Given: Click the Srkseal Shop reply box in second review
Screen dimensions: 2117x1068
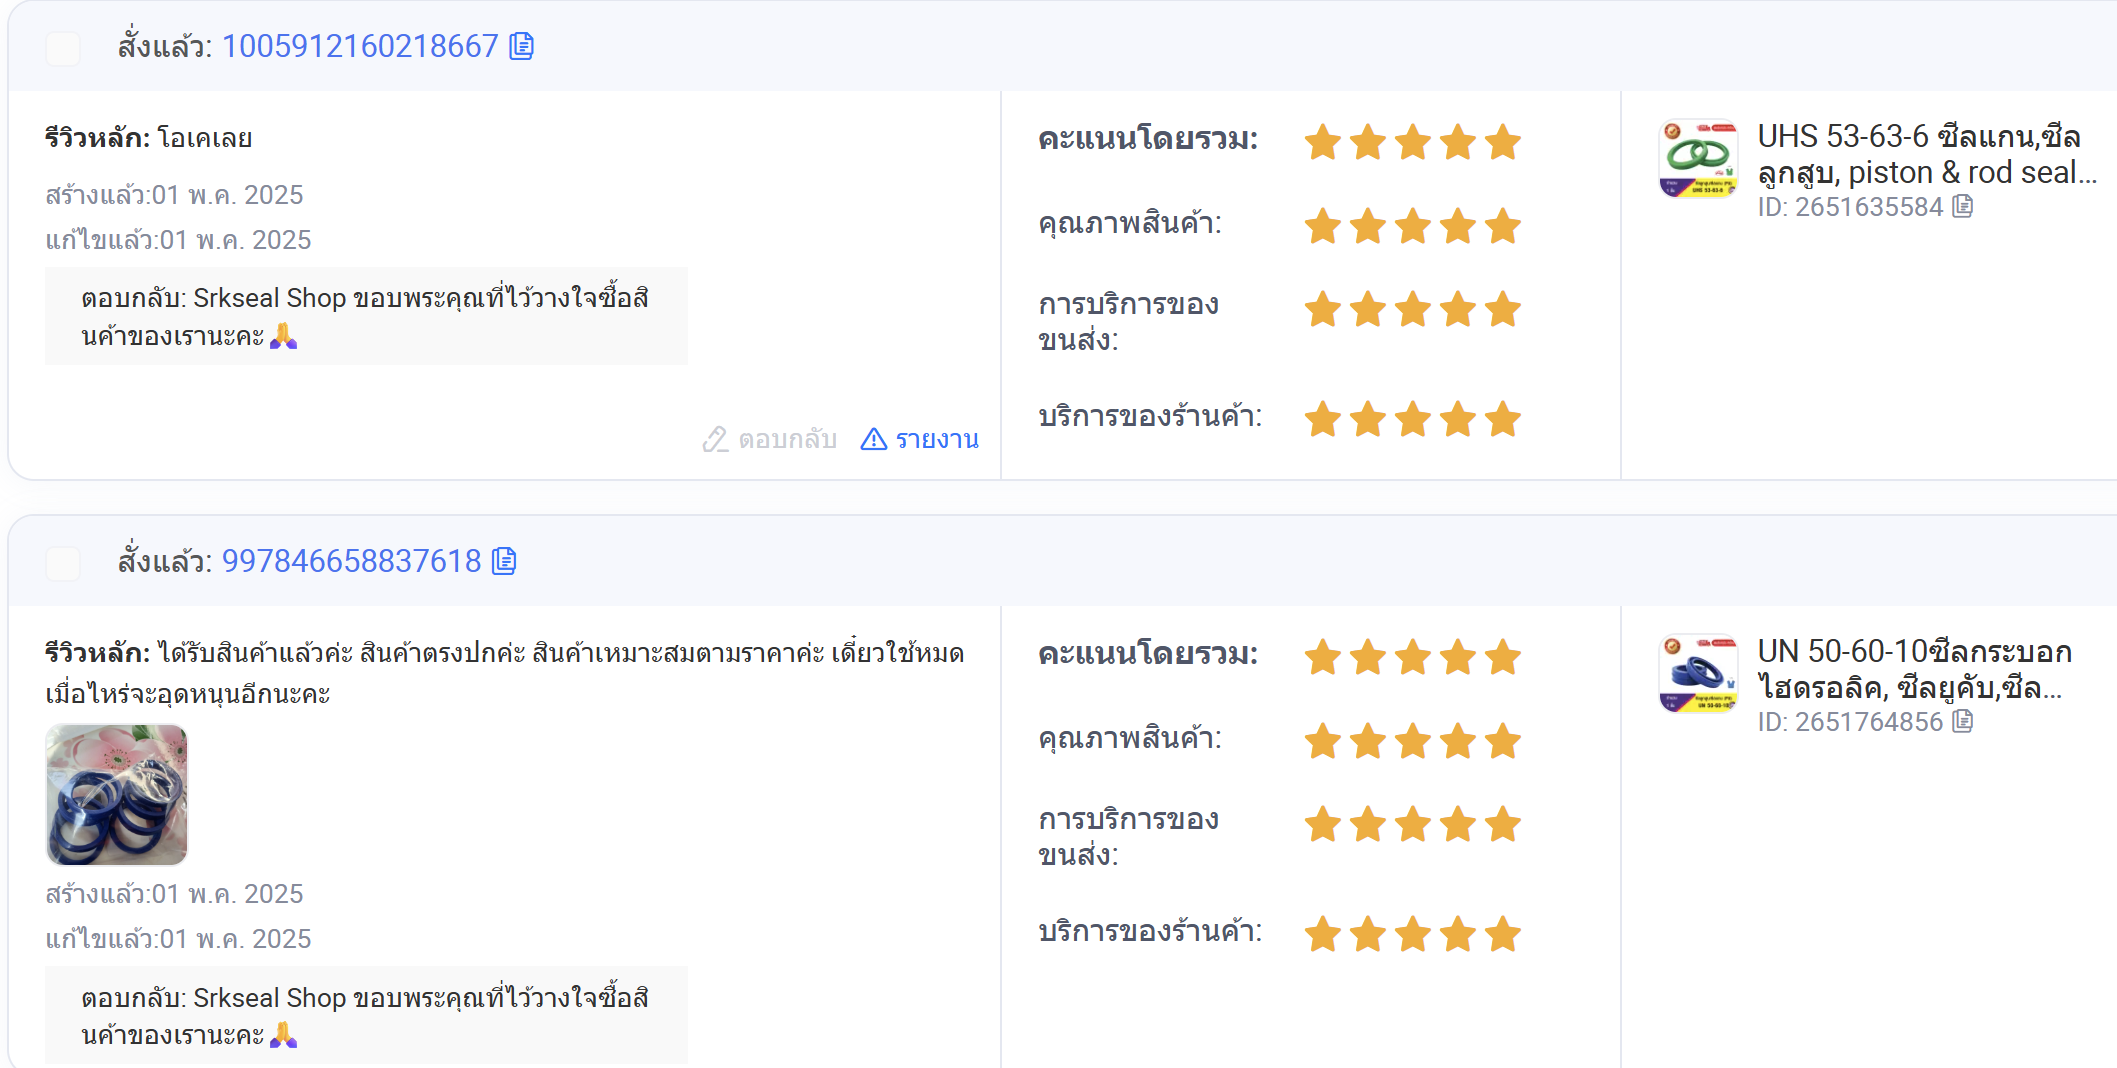Looking at the screenshot, I should [x=366, y=1015].
